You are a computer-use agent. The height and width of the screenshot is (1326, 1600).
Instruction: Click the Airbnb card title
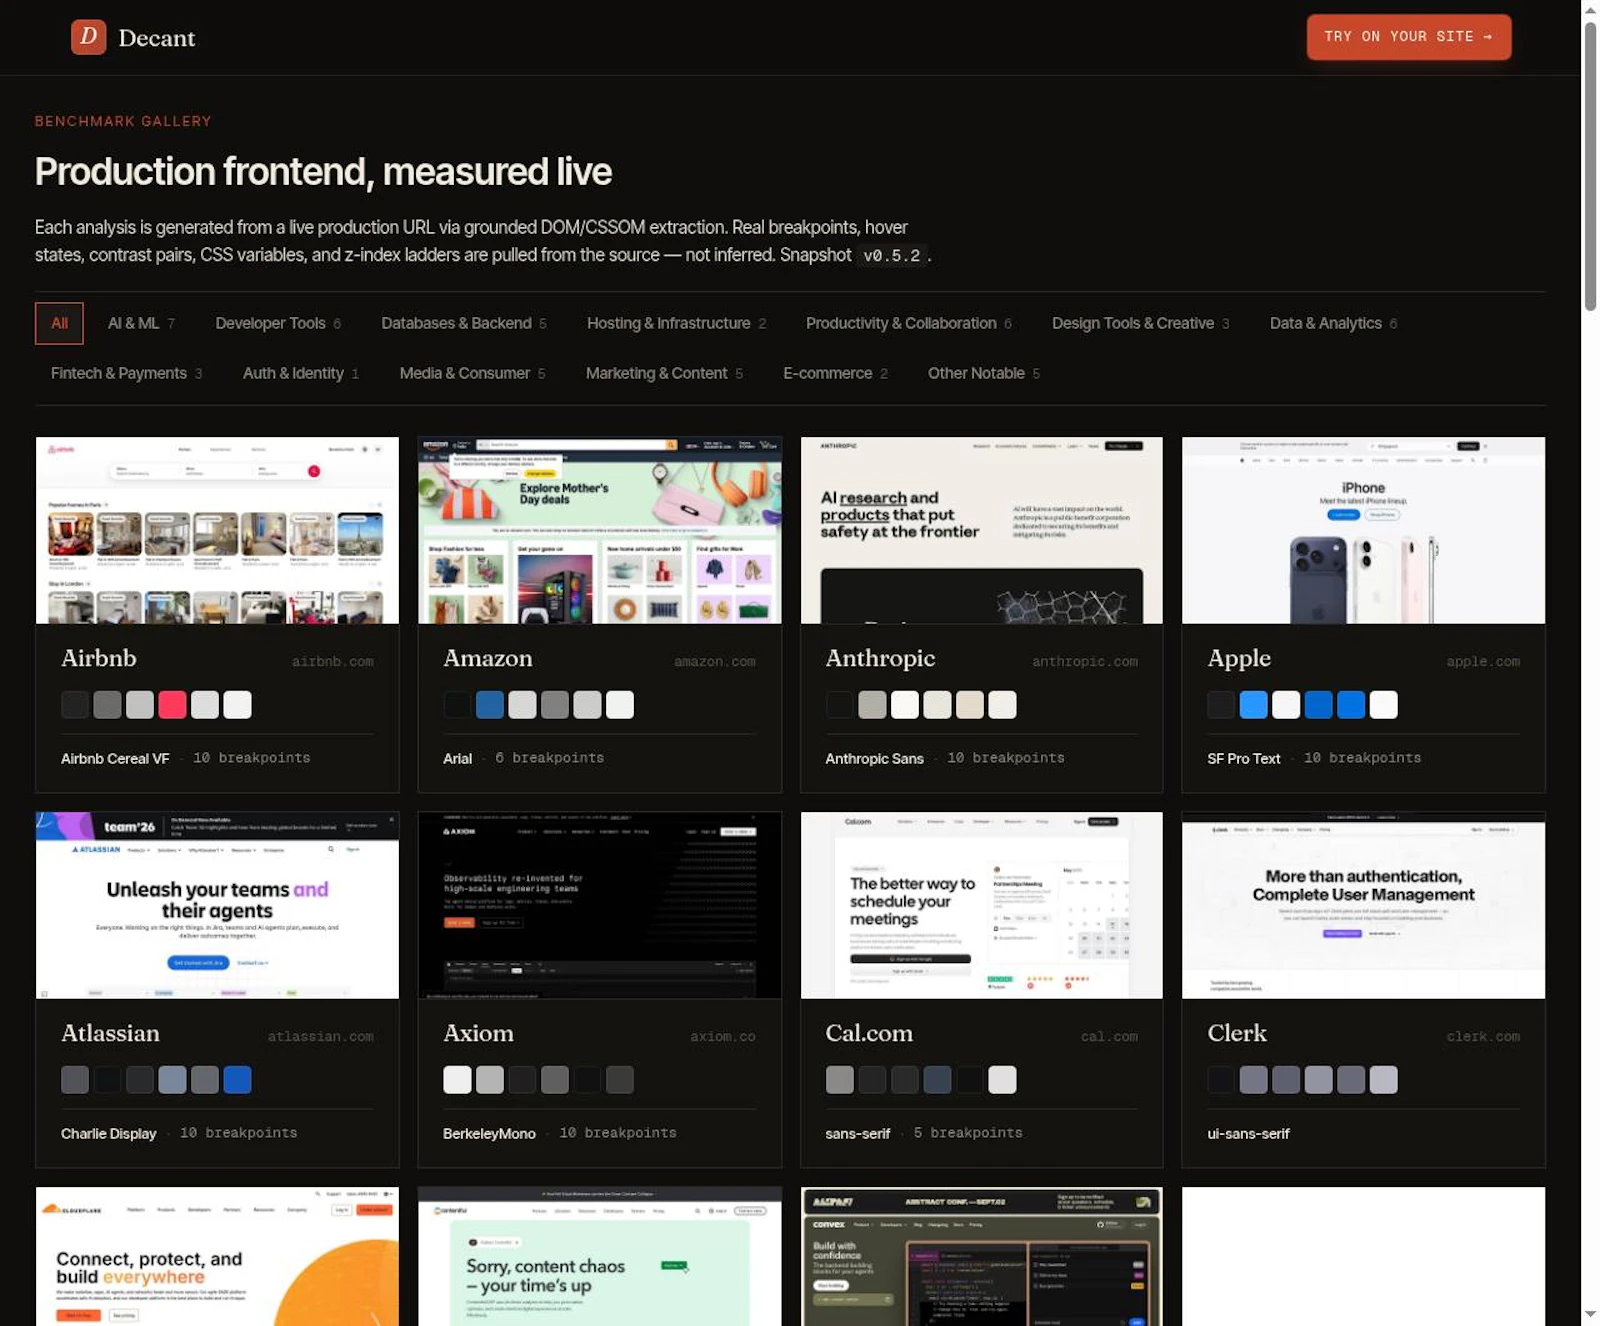[99, 658]
